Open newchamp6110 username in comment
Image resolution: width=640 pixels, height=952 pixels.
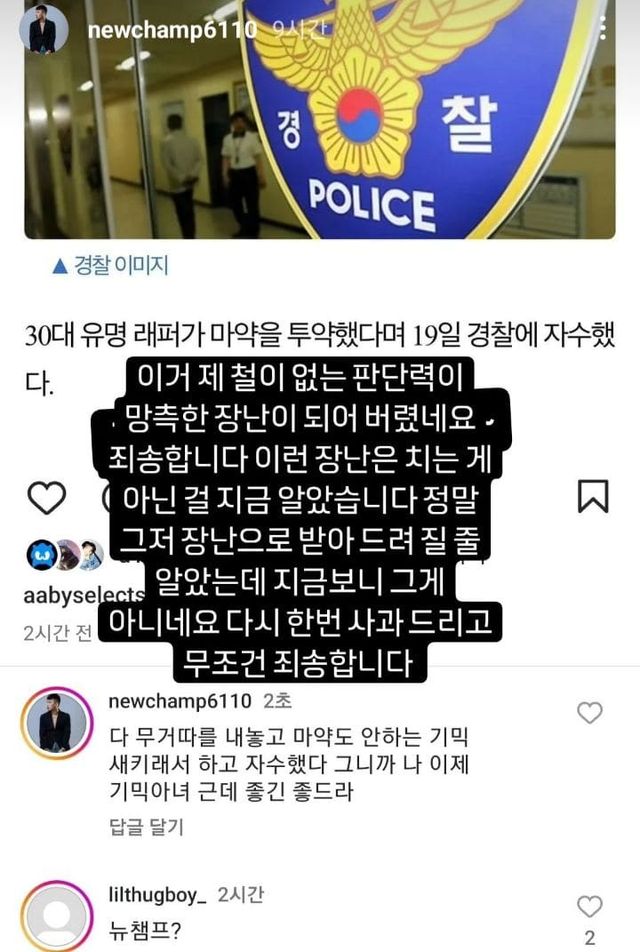click(180, 701)
